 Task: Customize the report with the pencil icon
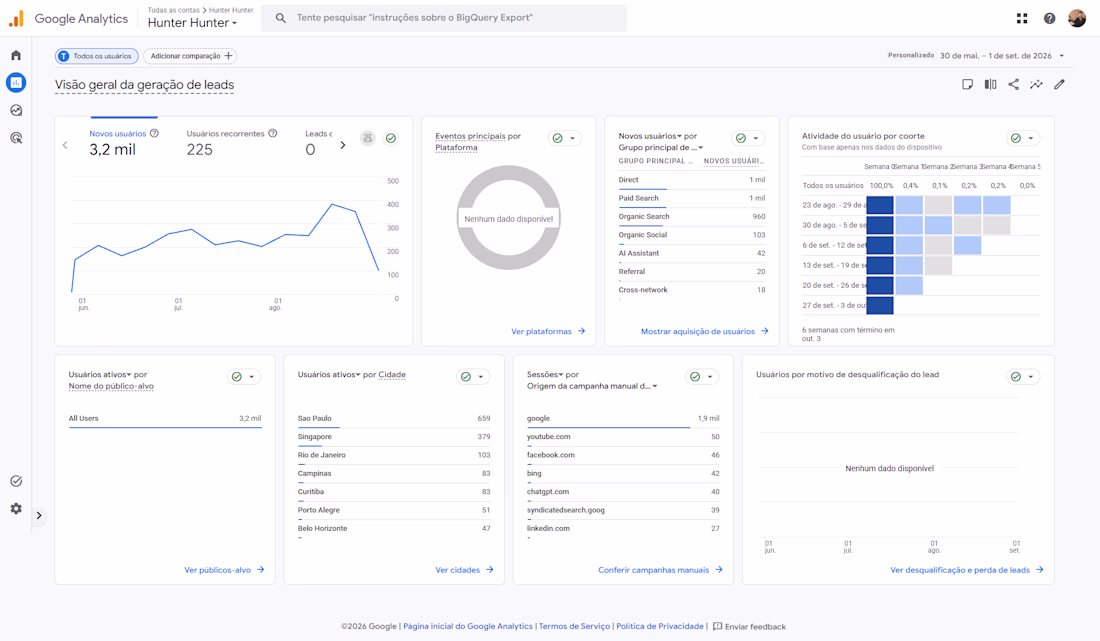(1059, 84)
